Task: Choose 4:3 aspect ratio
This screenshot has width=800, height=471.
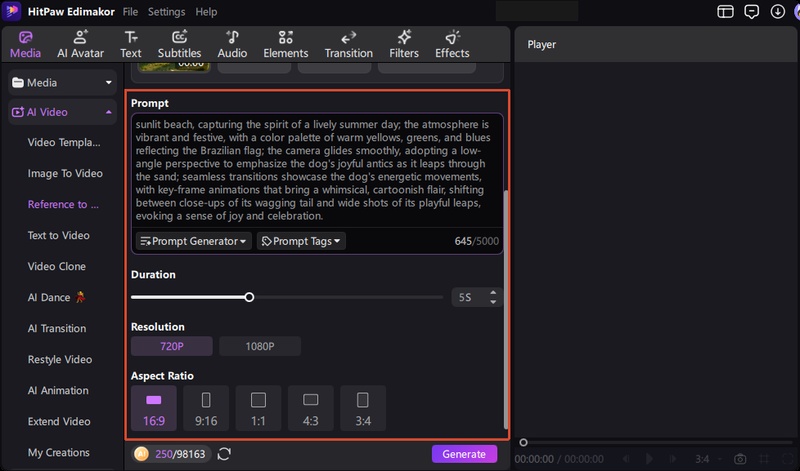Action: (x=311, y=408)
